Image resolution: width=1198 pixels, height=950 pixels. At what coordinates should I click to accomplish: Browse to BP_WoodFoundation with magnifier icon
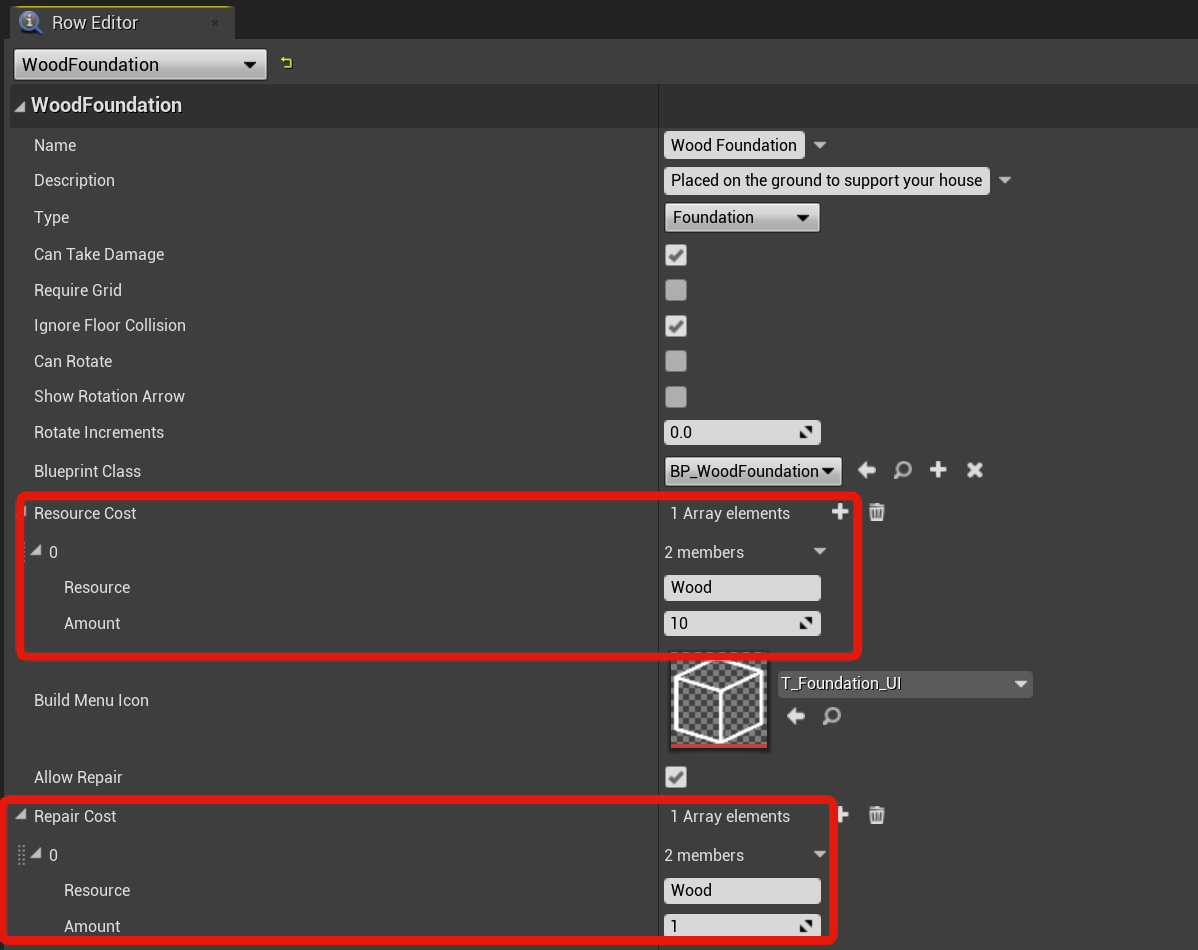tap(902, 470)
